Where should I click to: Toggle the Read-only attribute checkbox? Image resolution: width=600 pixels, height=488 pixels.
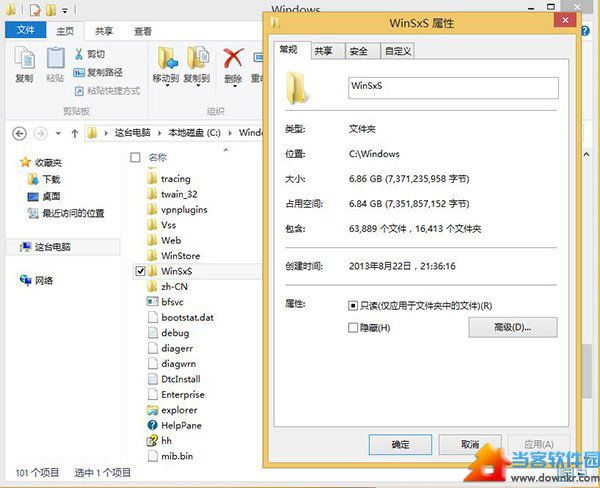(x=353, y=306)
